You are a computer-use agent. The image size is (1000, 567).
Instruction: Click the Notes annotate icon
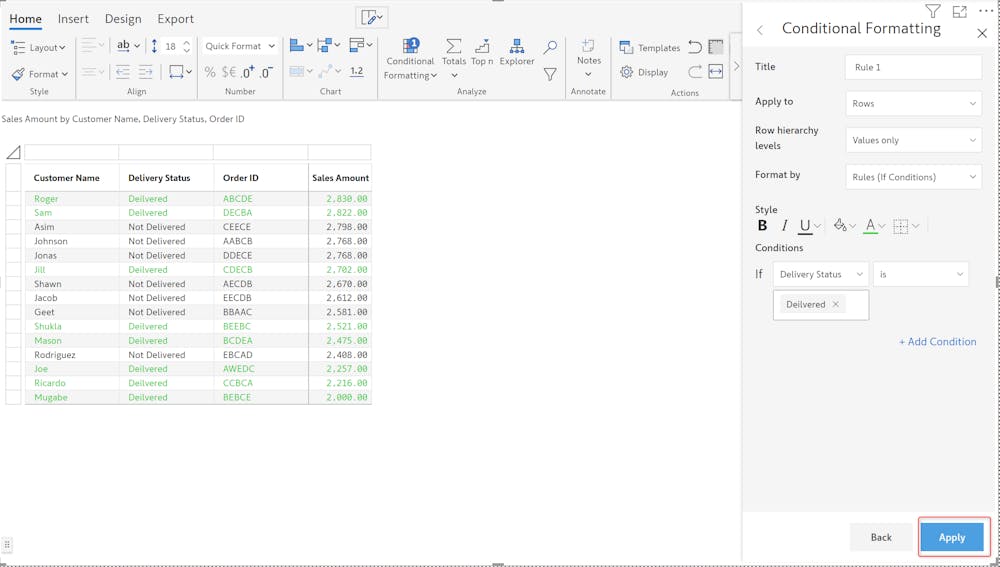pyautogui.click(x=588, y=47)
